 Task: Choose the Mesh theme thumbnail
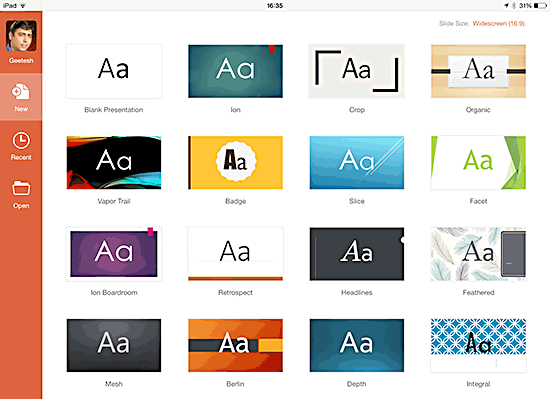pyautogui.click(x=114, y=345)
